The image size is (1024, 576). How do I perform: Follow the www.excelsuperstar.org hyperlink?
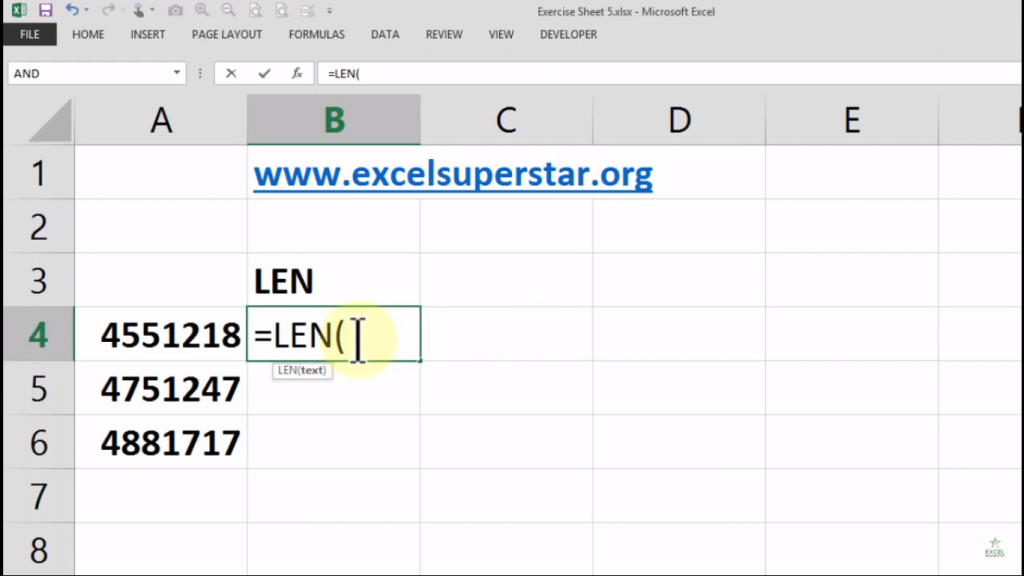tap(452, 173)
